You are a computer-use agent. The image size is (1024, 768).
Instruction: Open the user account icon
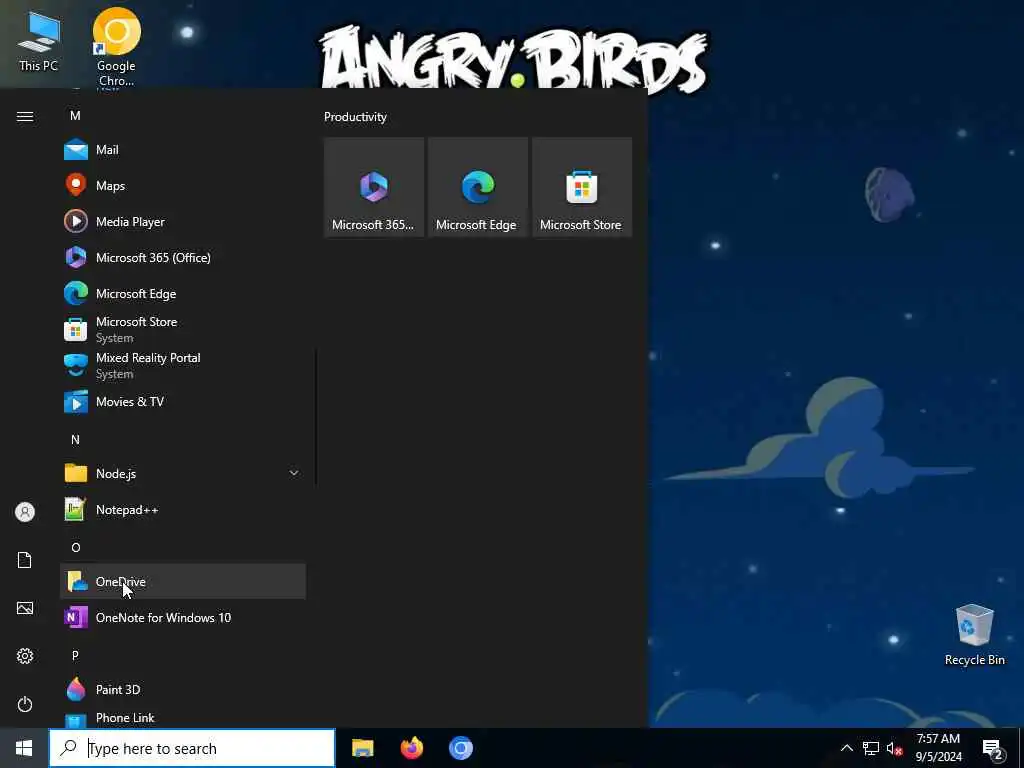tap(25, 512)
